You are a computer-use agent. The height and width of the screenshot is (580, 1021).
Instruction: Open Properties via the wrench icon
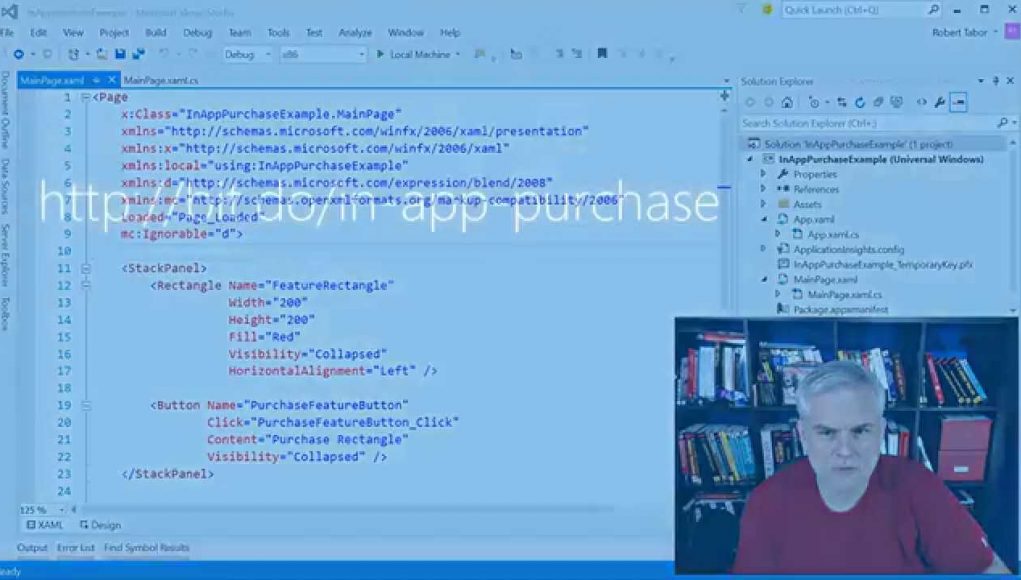tap(940, 102)
